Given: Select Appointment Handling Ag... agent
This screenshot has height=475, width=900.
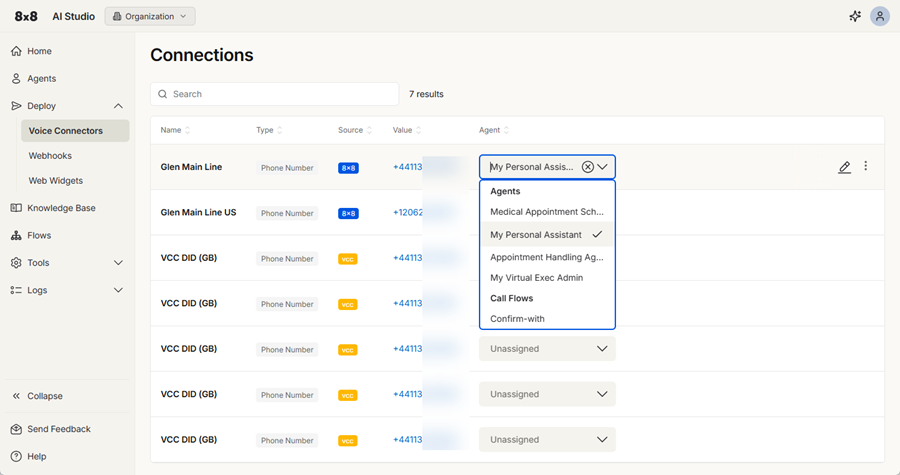Looking at the screenshot, I should 547,258.
